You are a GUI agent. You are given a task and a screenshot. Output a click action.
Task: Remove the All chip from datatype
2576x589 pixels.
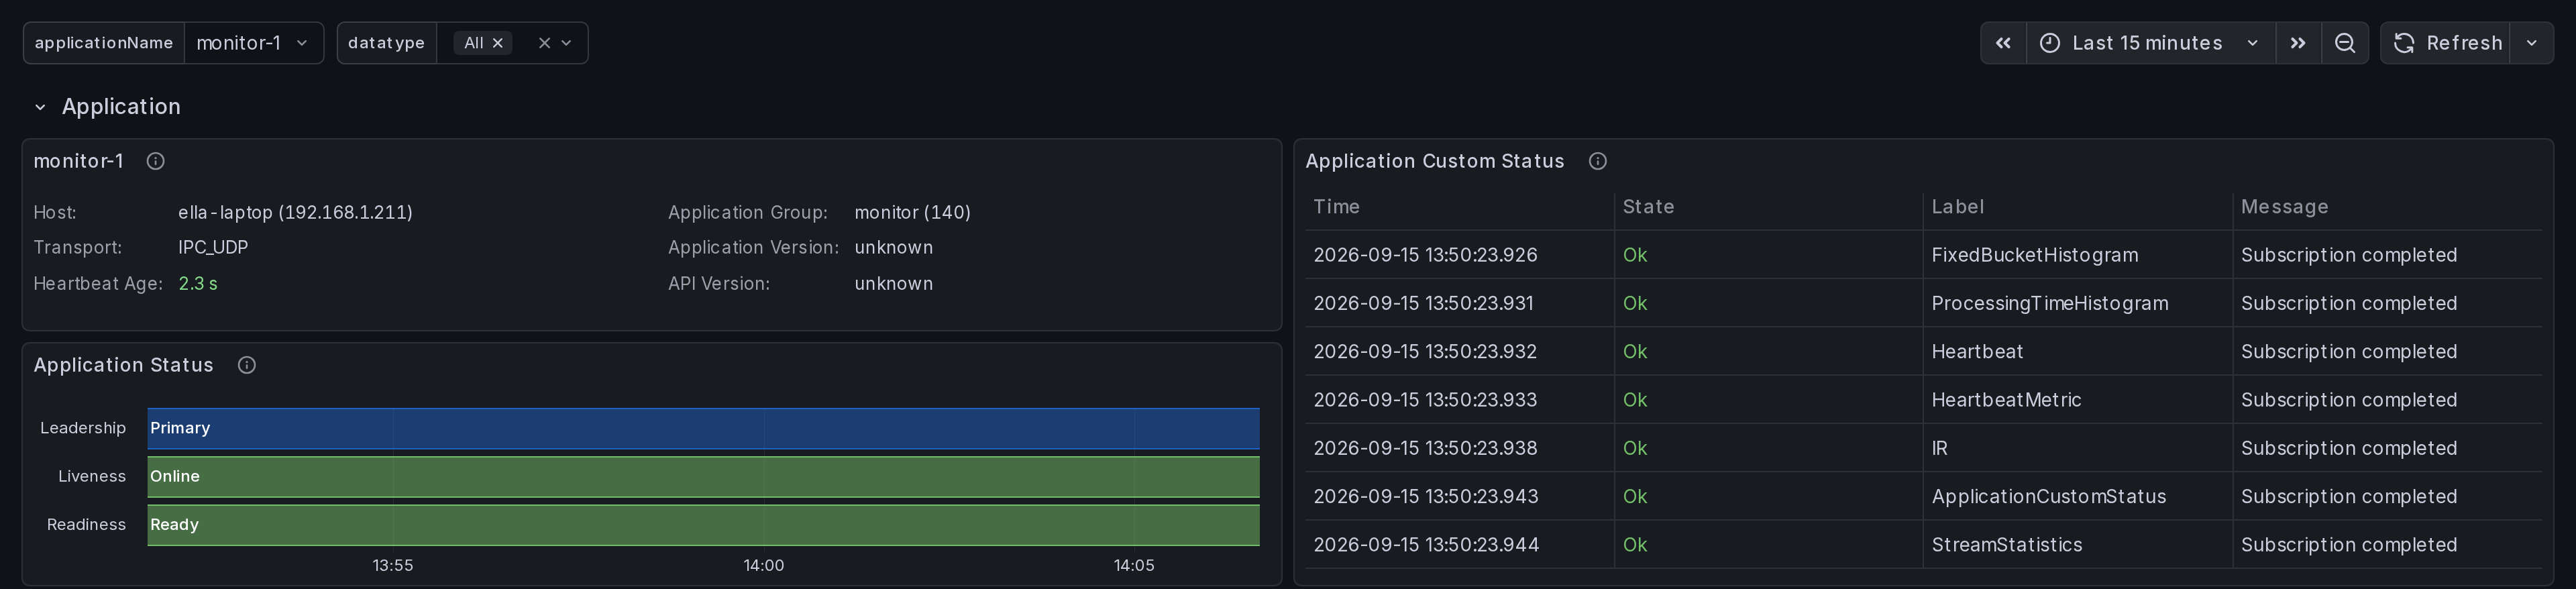pos(498,43)
